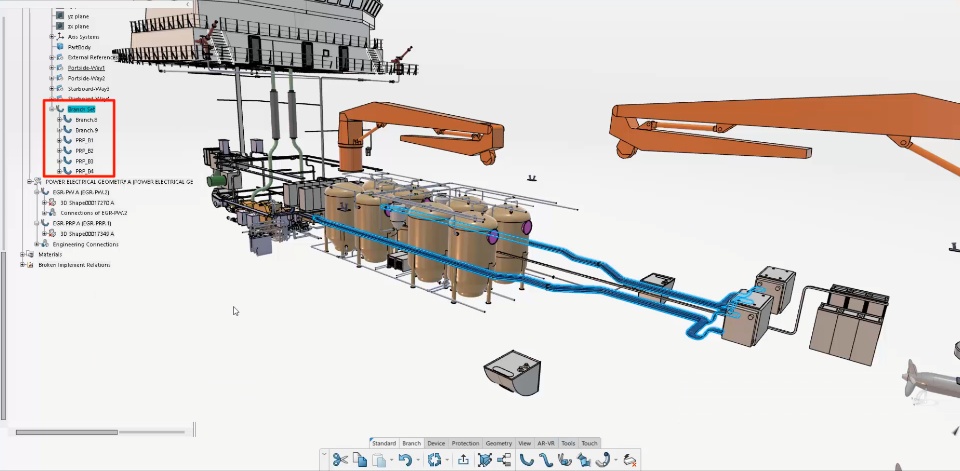960x471 pixels.
Task: Select Broken Implement Relations in tree
Action: (x=74, y=265)
